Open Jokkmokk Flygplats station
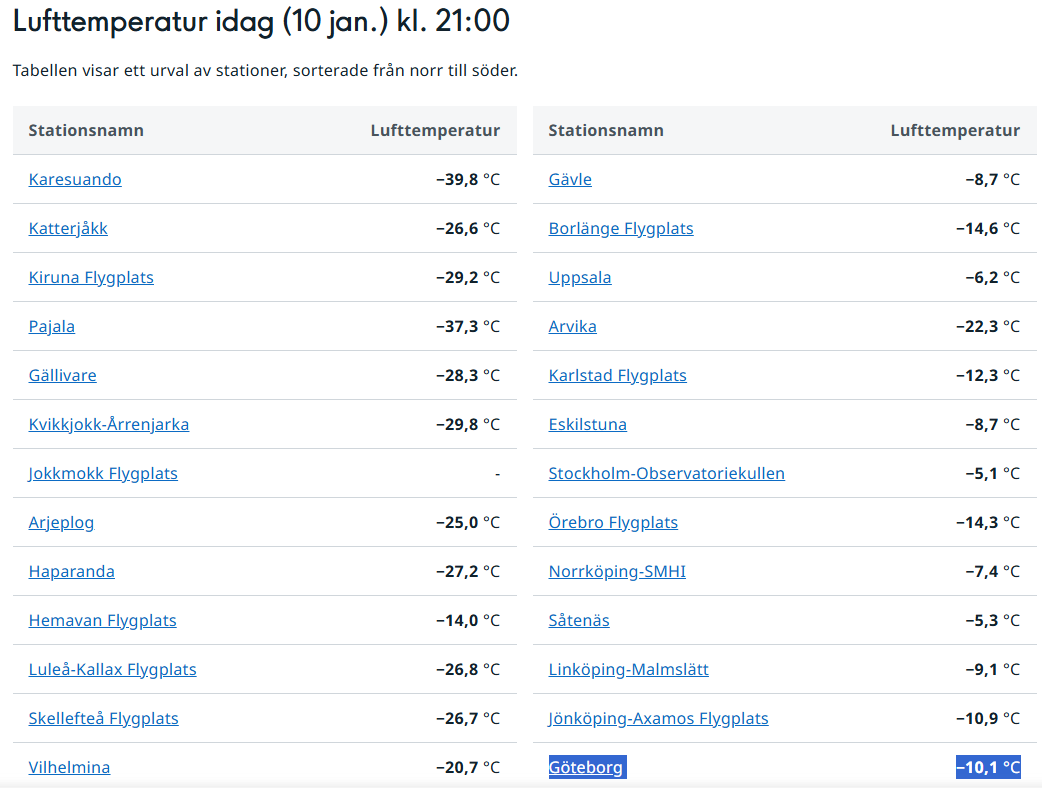1042x802 pixels. tap(103, 474)
